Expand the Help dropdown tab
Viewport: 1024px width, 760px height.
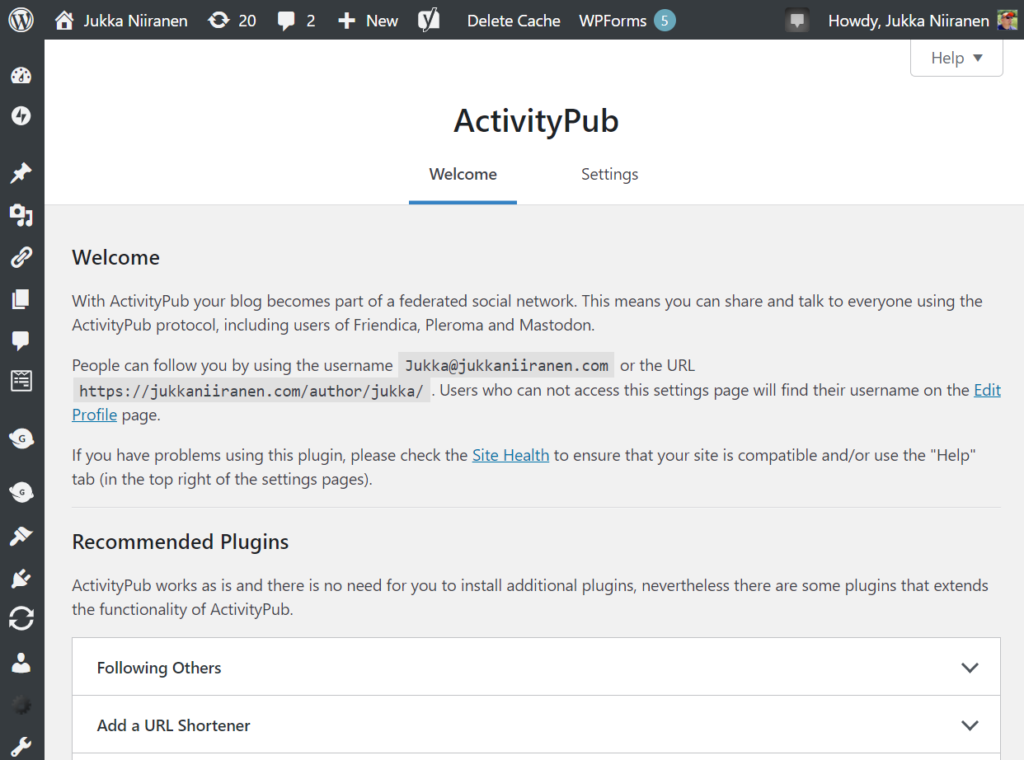[956, 58]
